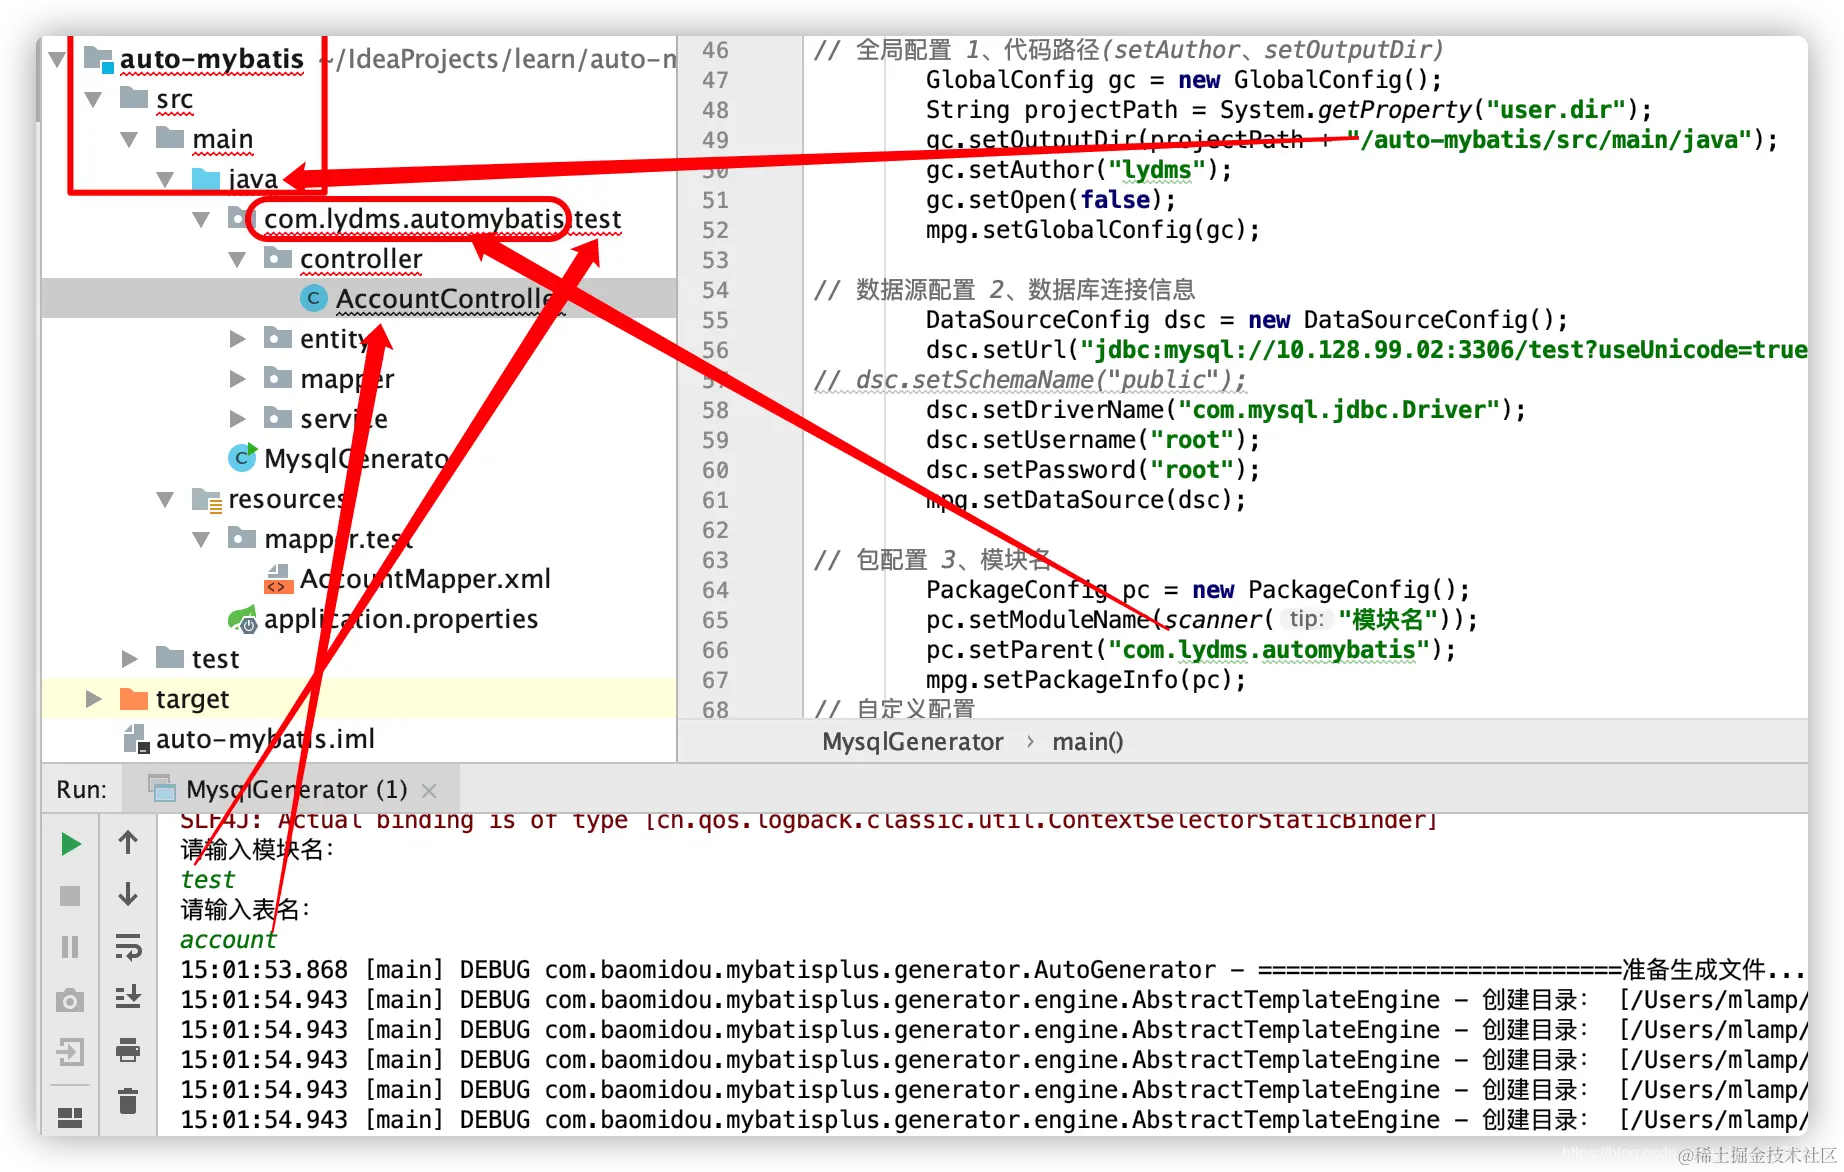Select the controller package
The image size is (1844, 1172).
361,259
